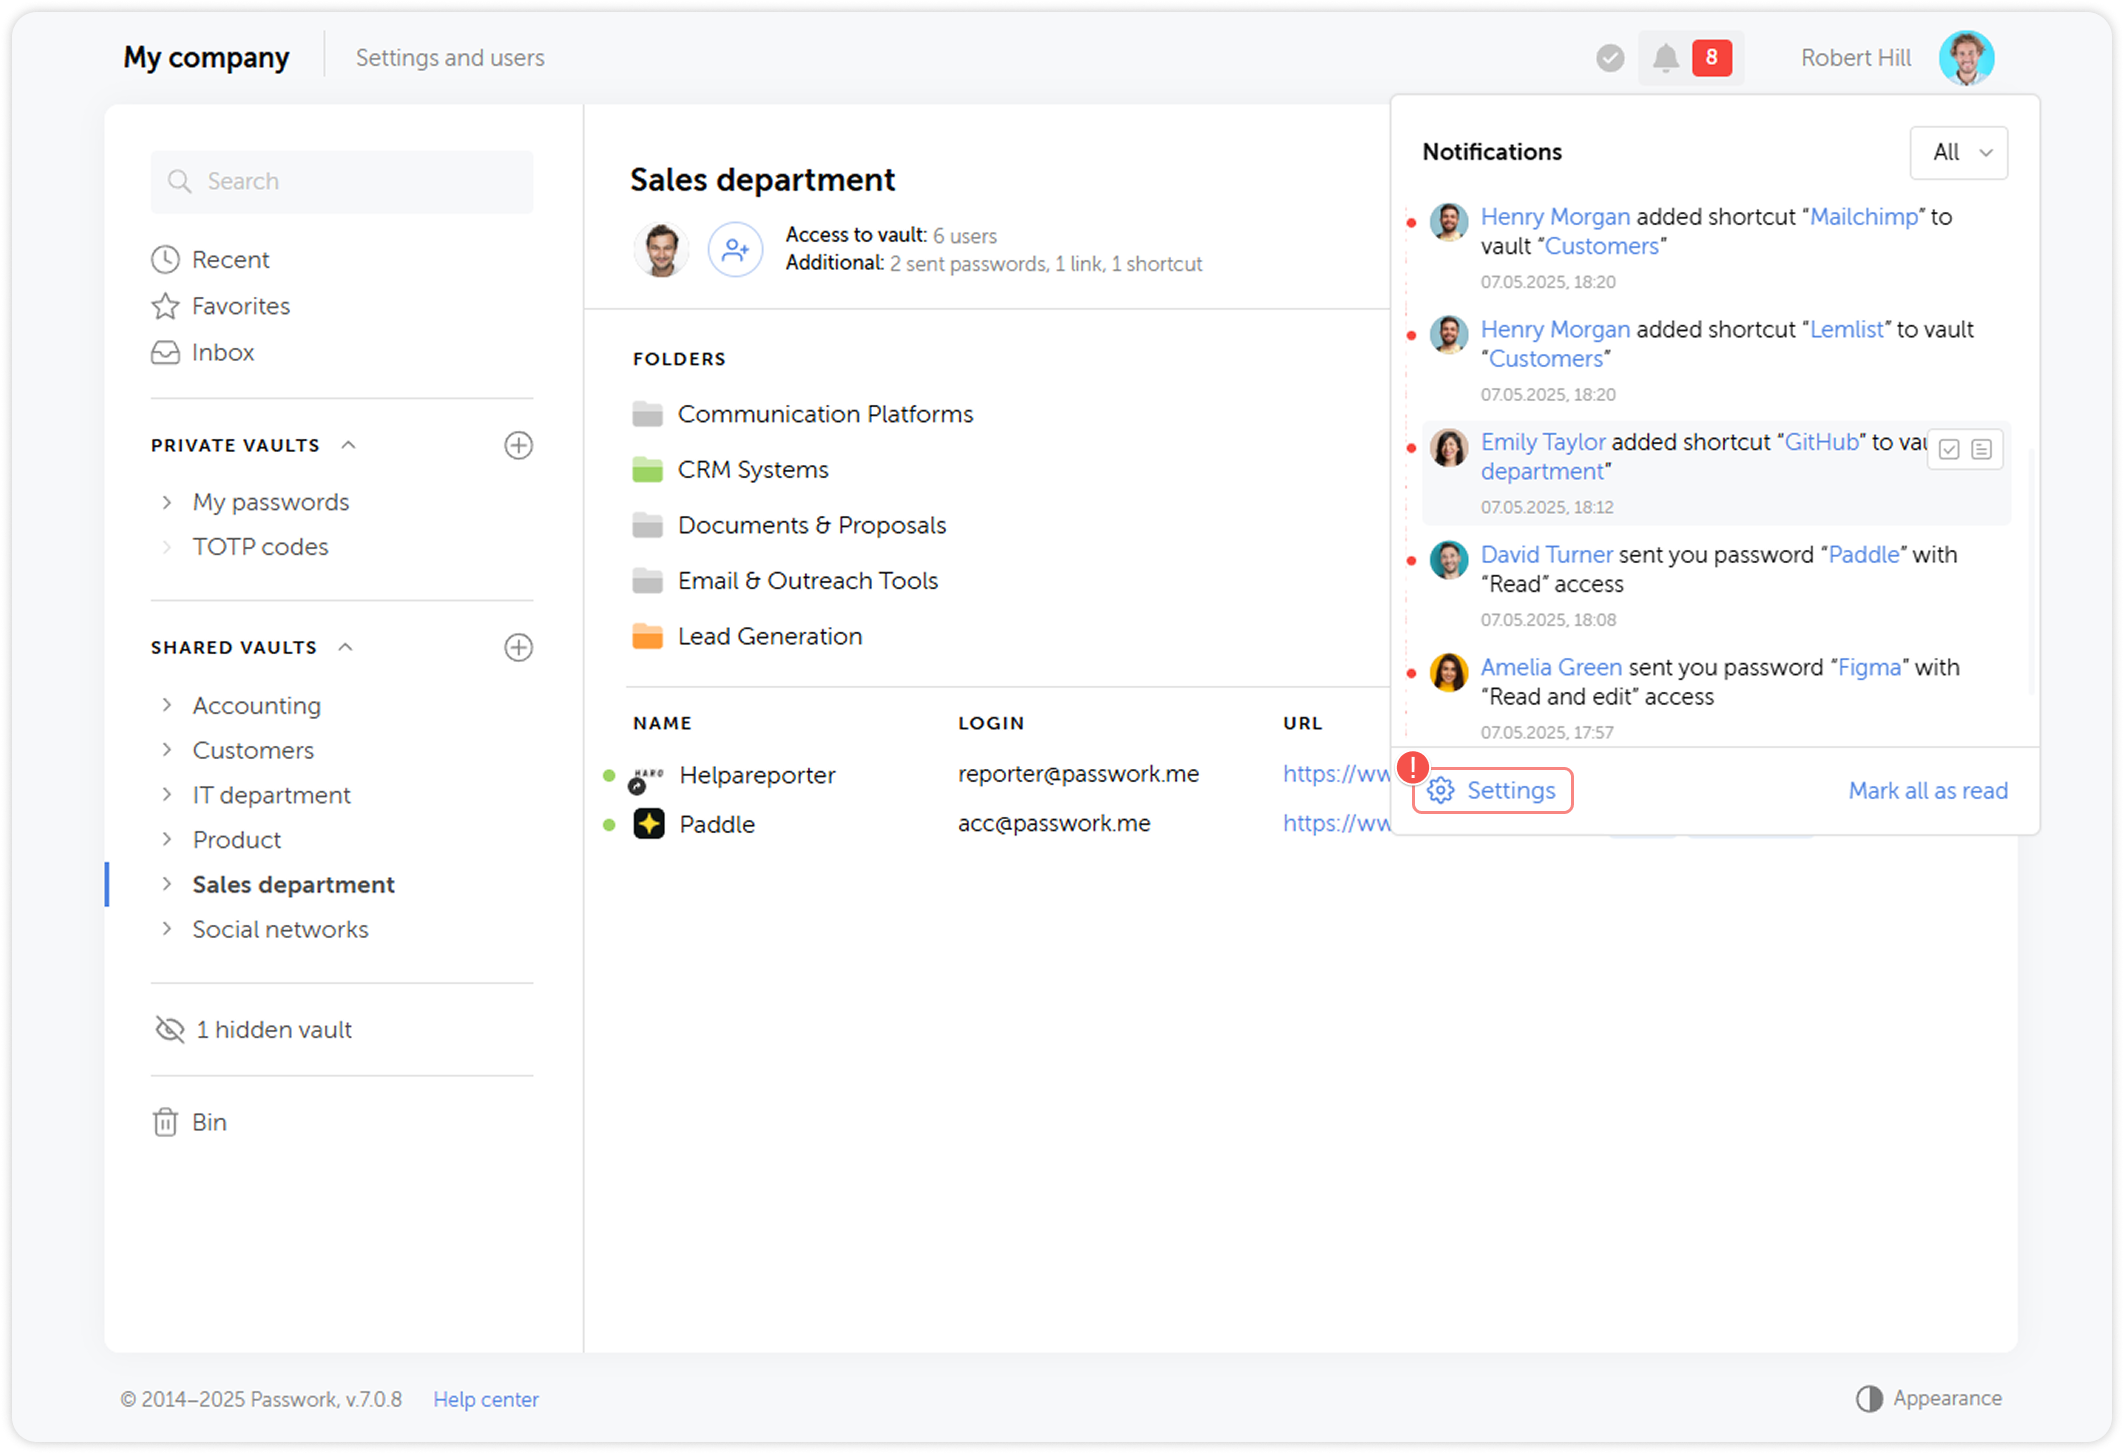2124x1454 pixels.
Task: Open the All notifications filter dropdown
Action: pyautogui.click(x=1958, y=152)
